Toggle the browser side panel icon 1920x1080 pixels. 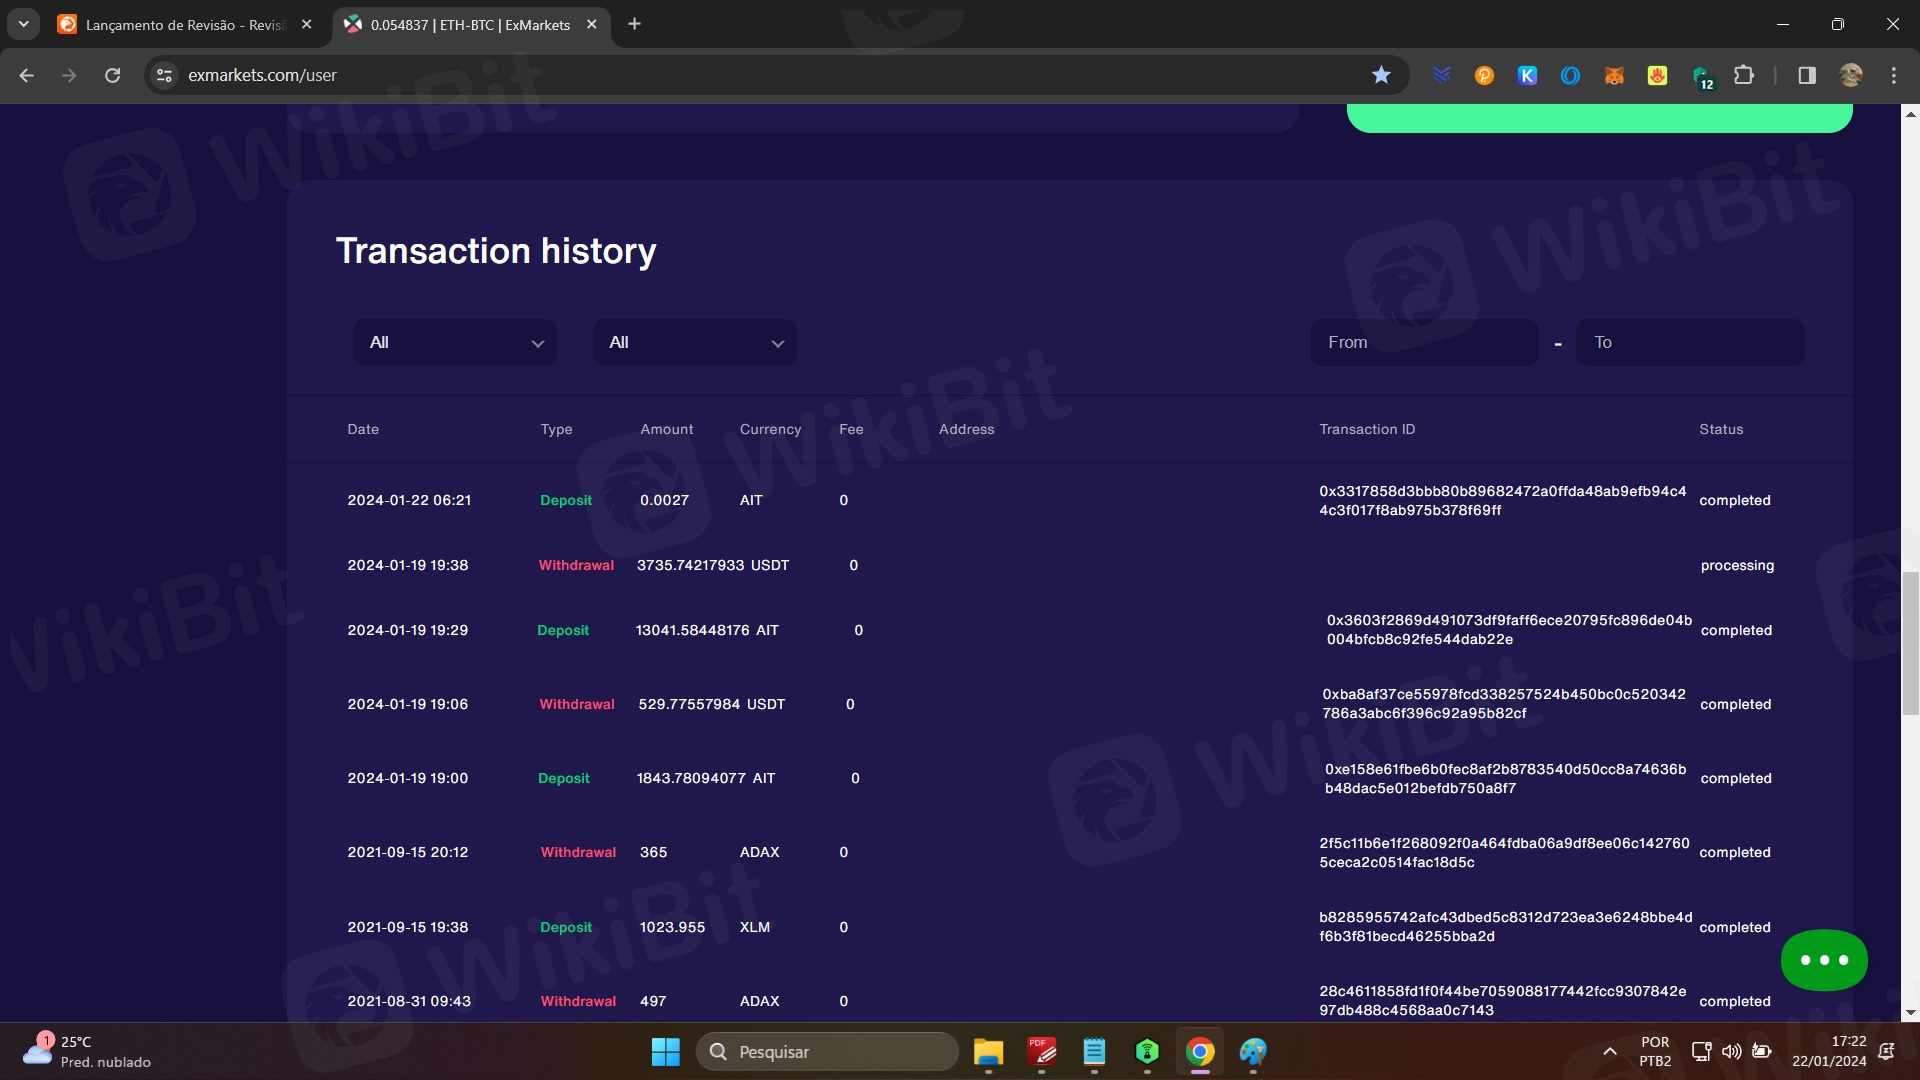(1806, 75)
